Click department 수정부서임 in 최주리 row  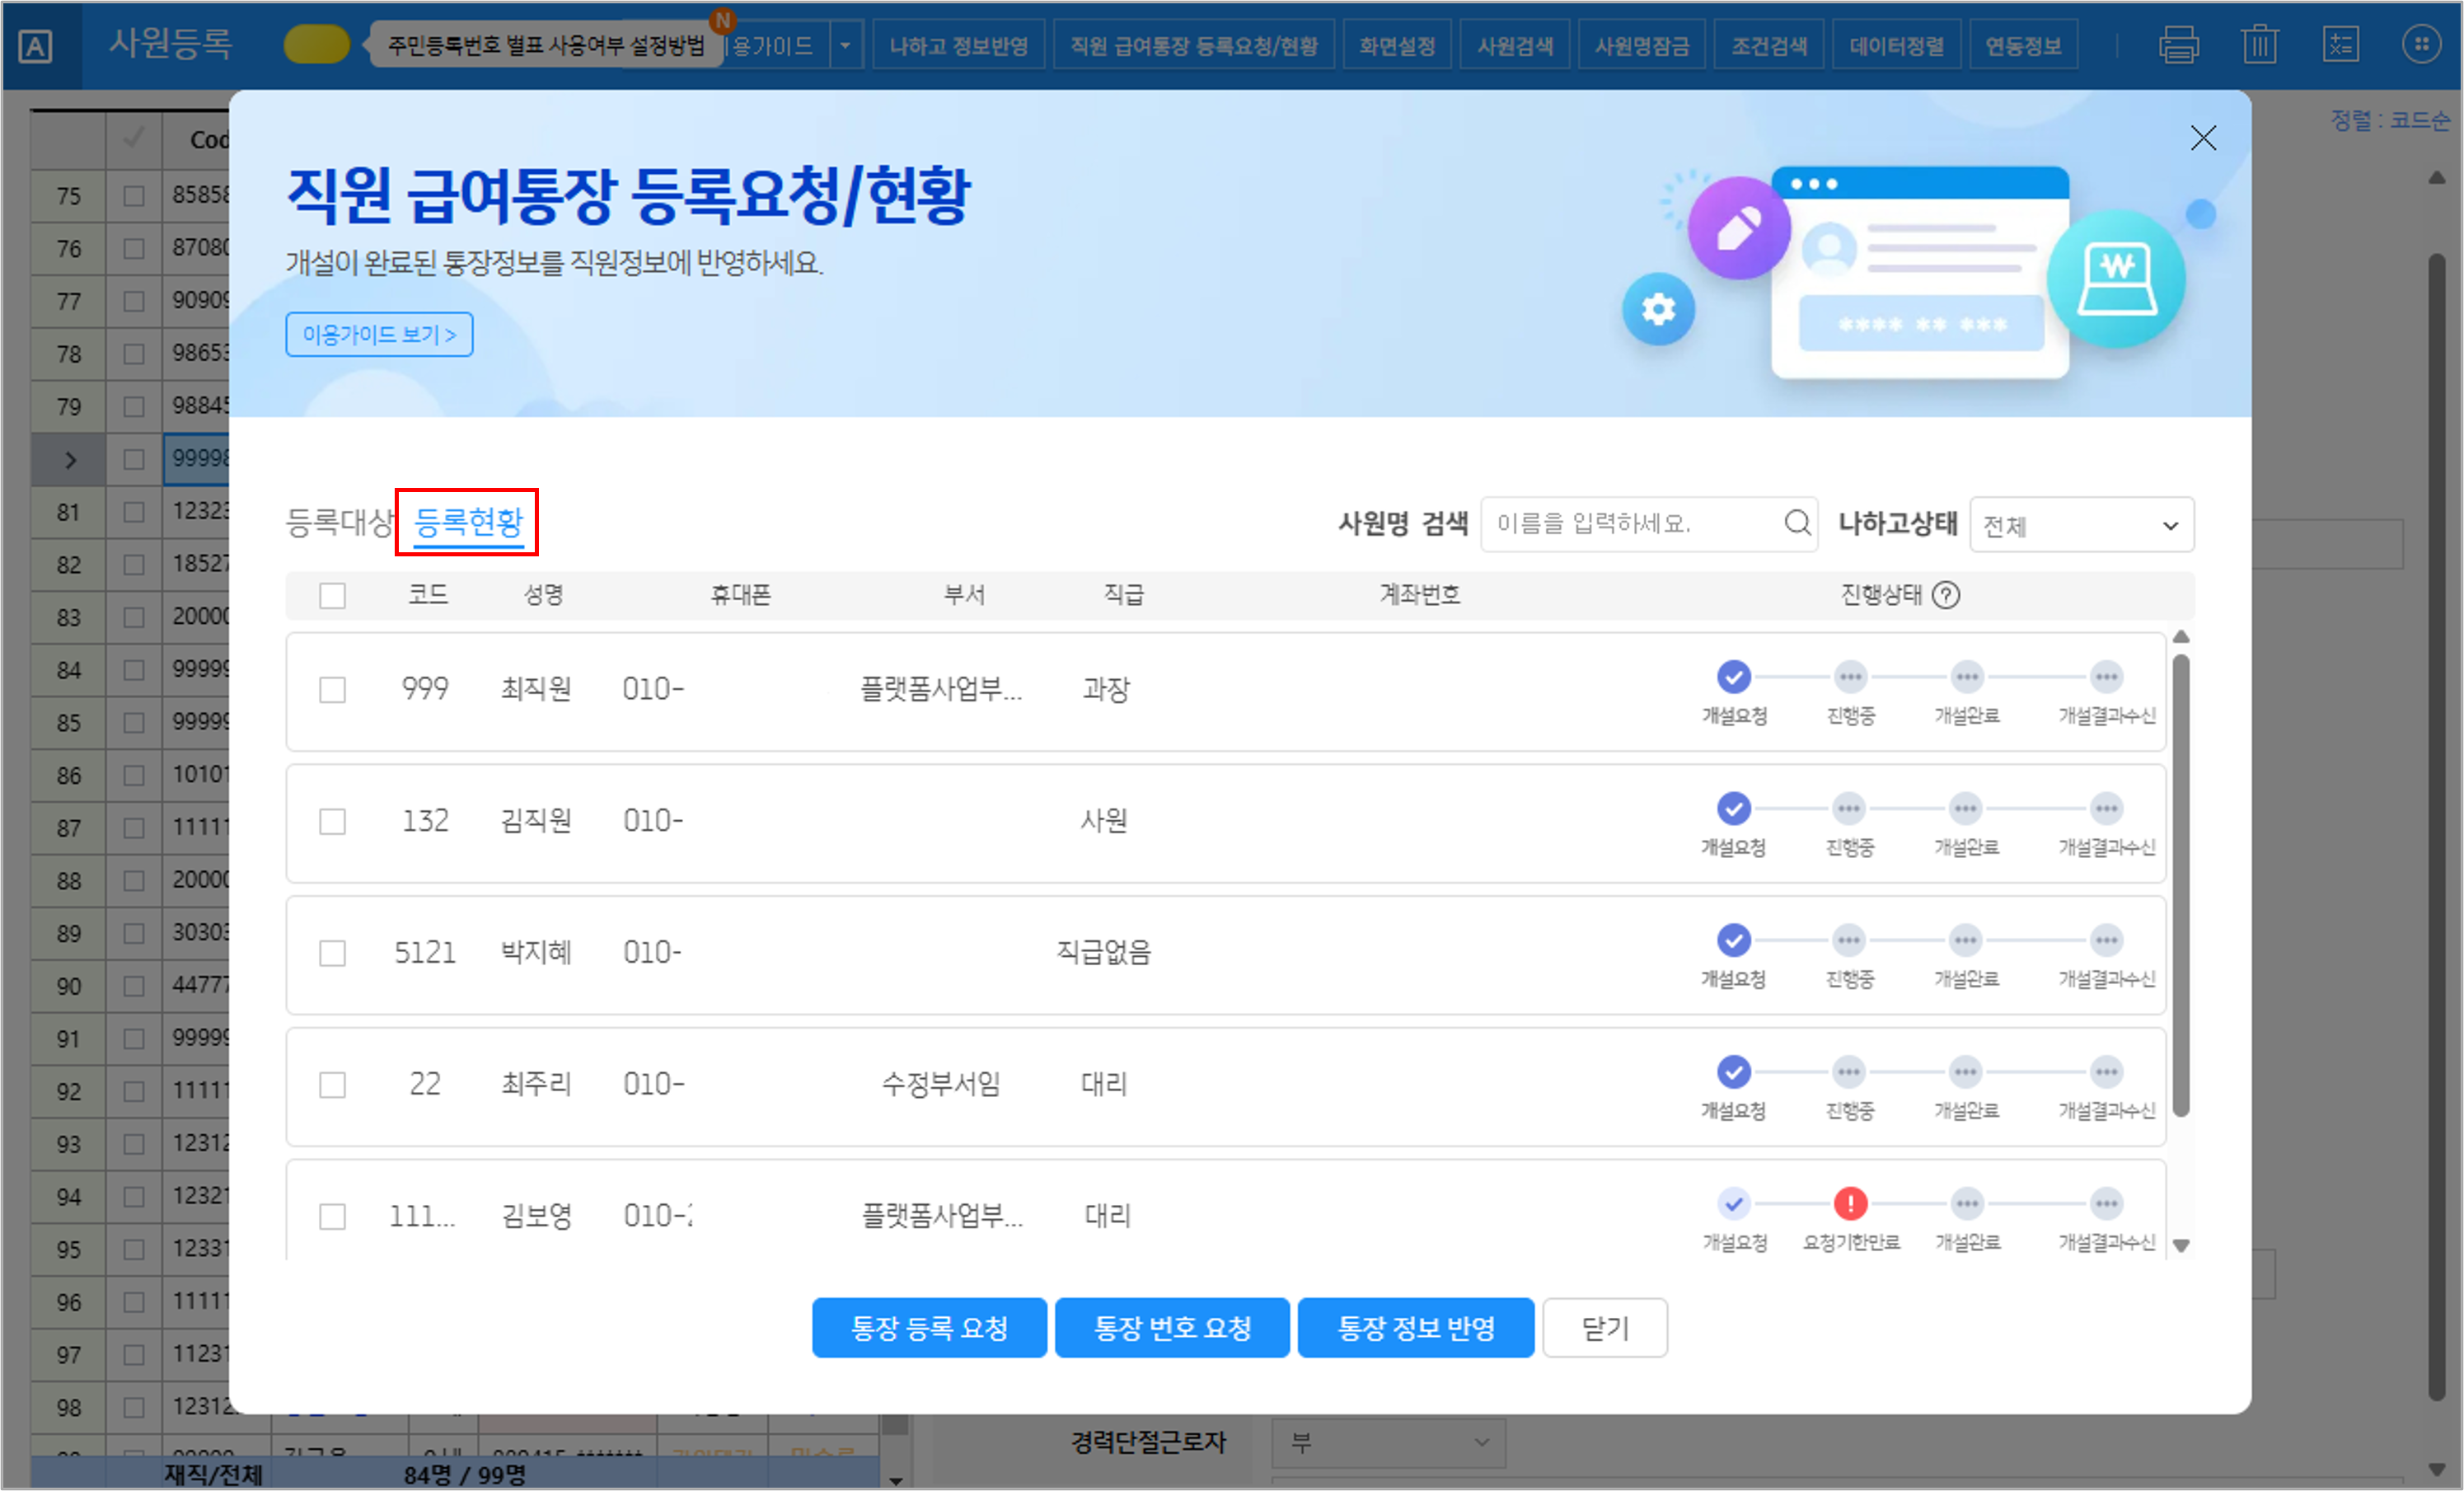[x=941, y=1084]
